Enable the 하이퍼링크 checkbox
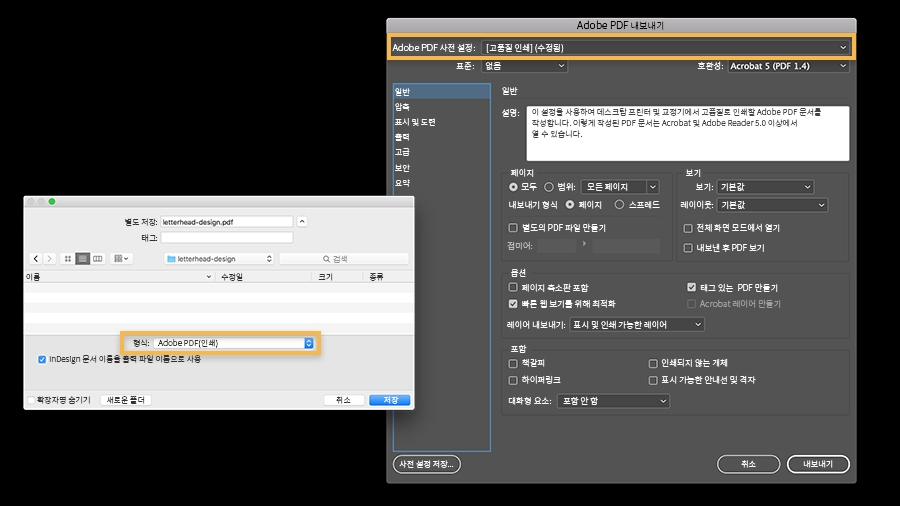The width and height of the screenshot is (900, 506). coord(513,380)
